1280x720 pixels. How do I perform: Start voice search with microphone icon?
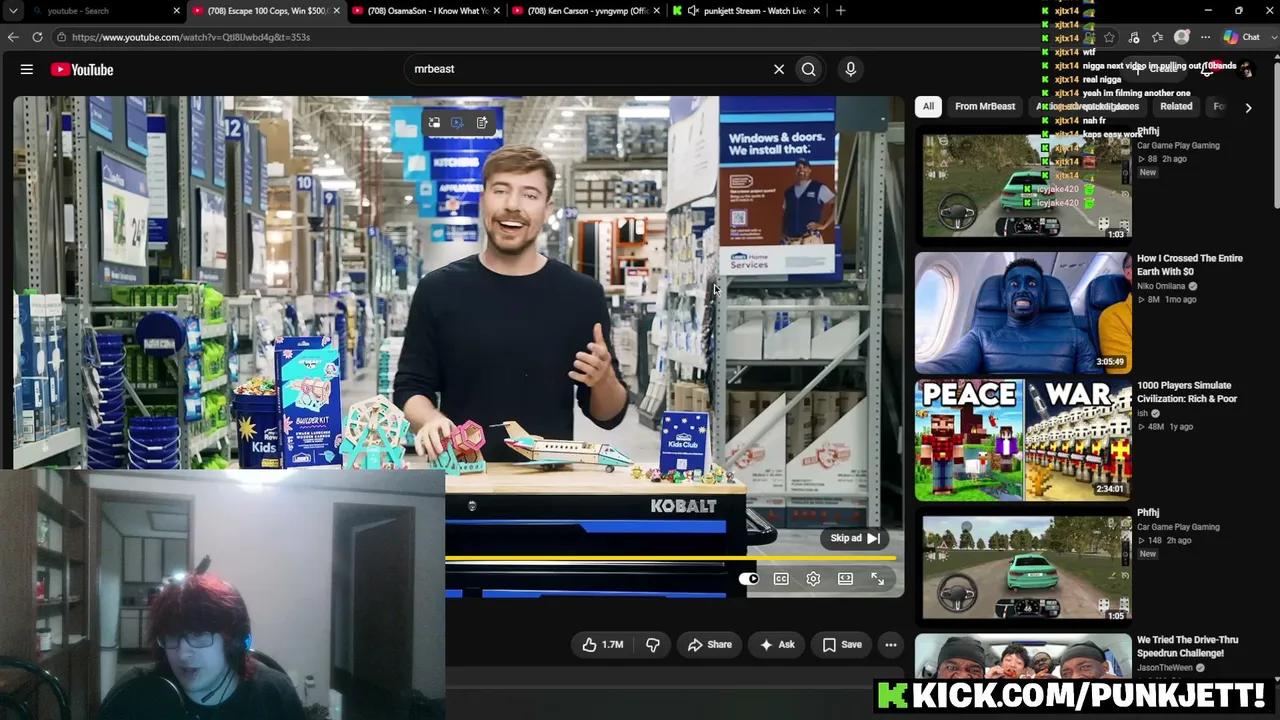pyautogui.click(x=851, y=69)
